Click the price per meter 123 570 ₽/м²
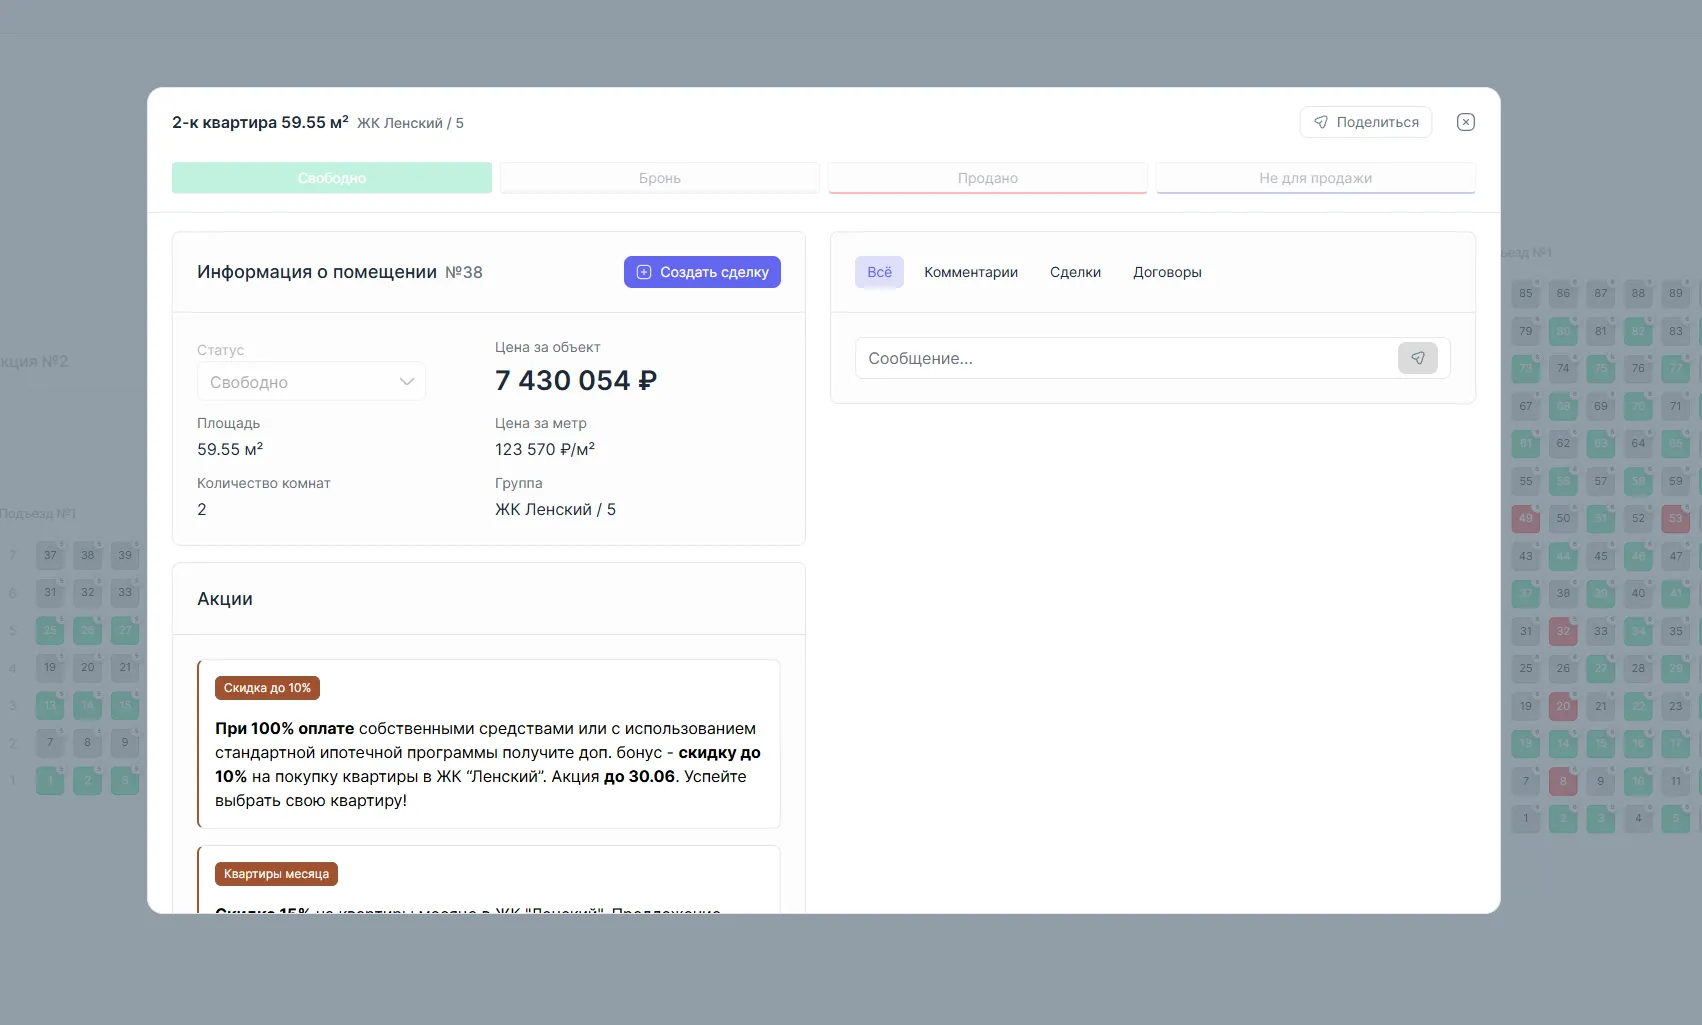This screenshot has height=1025, width=1702. (x=545, y=449)
